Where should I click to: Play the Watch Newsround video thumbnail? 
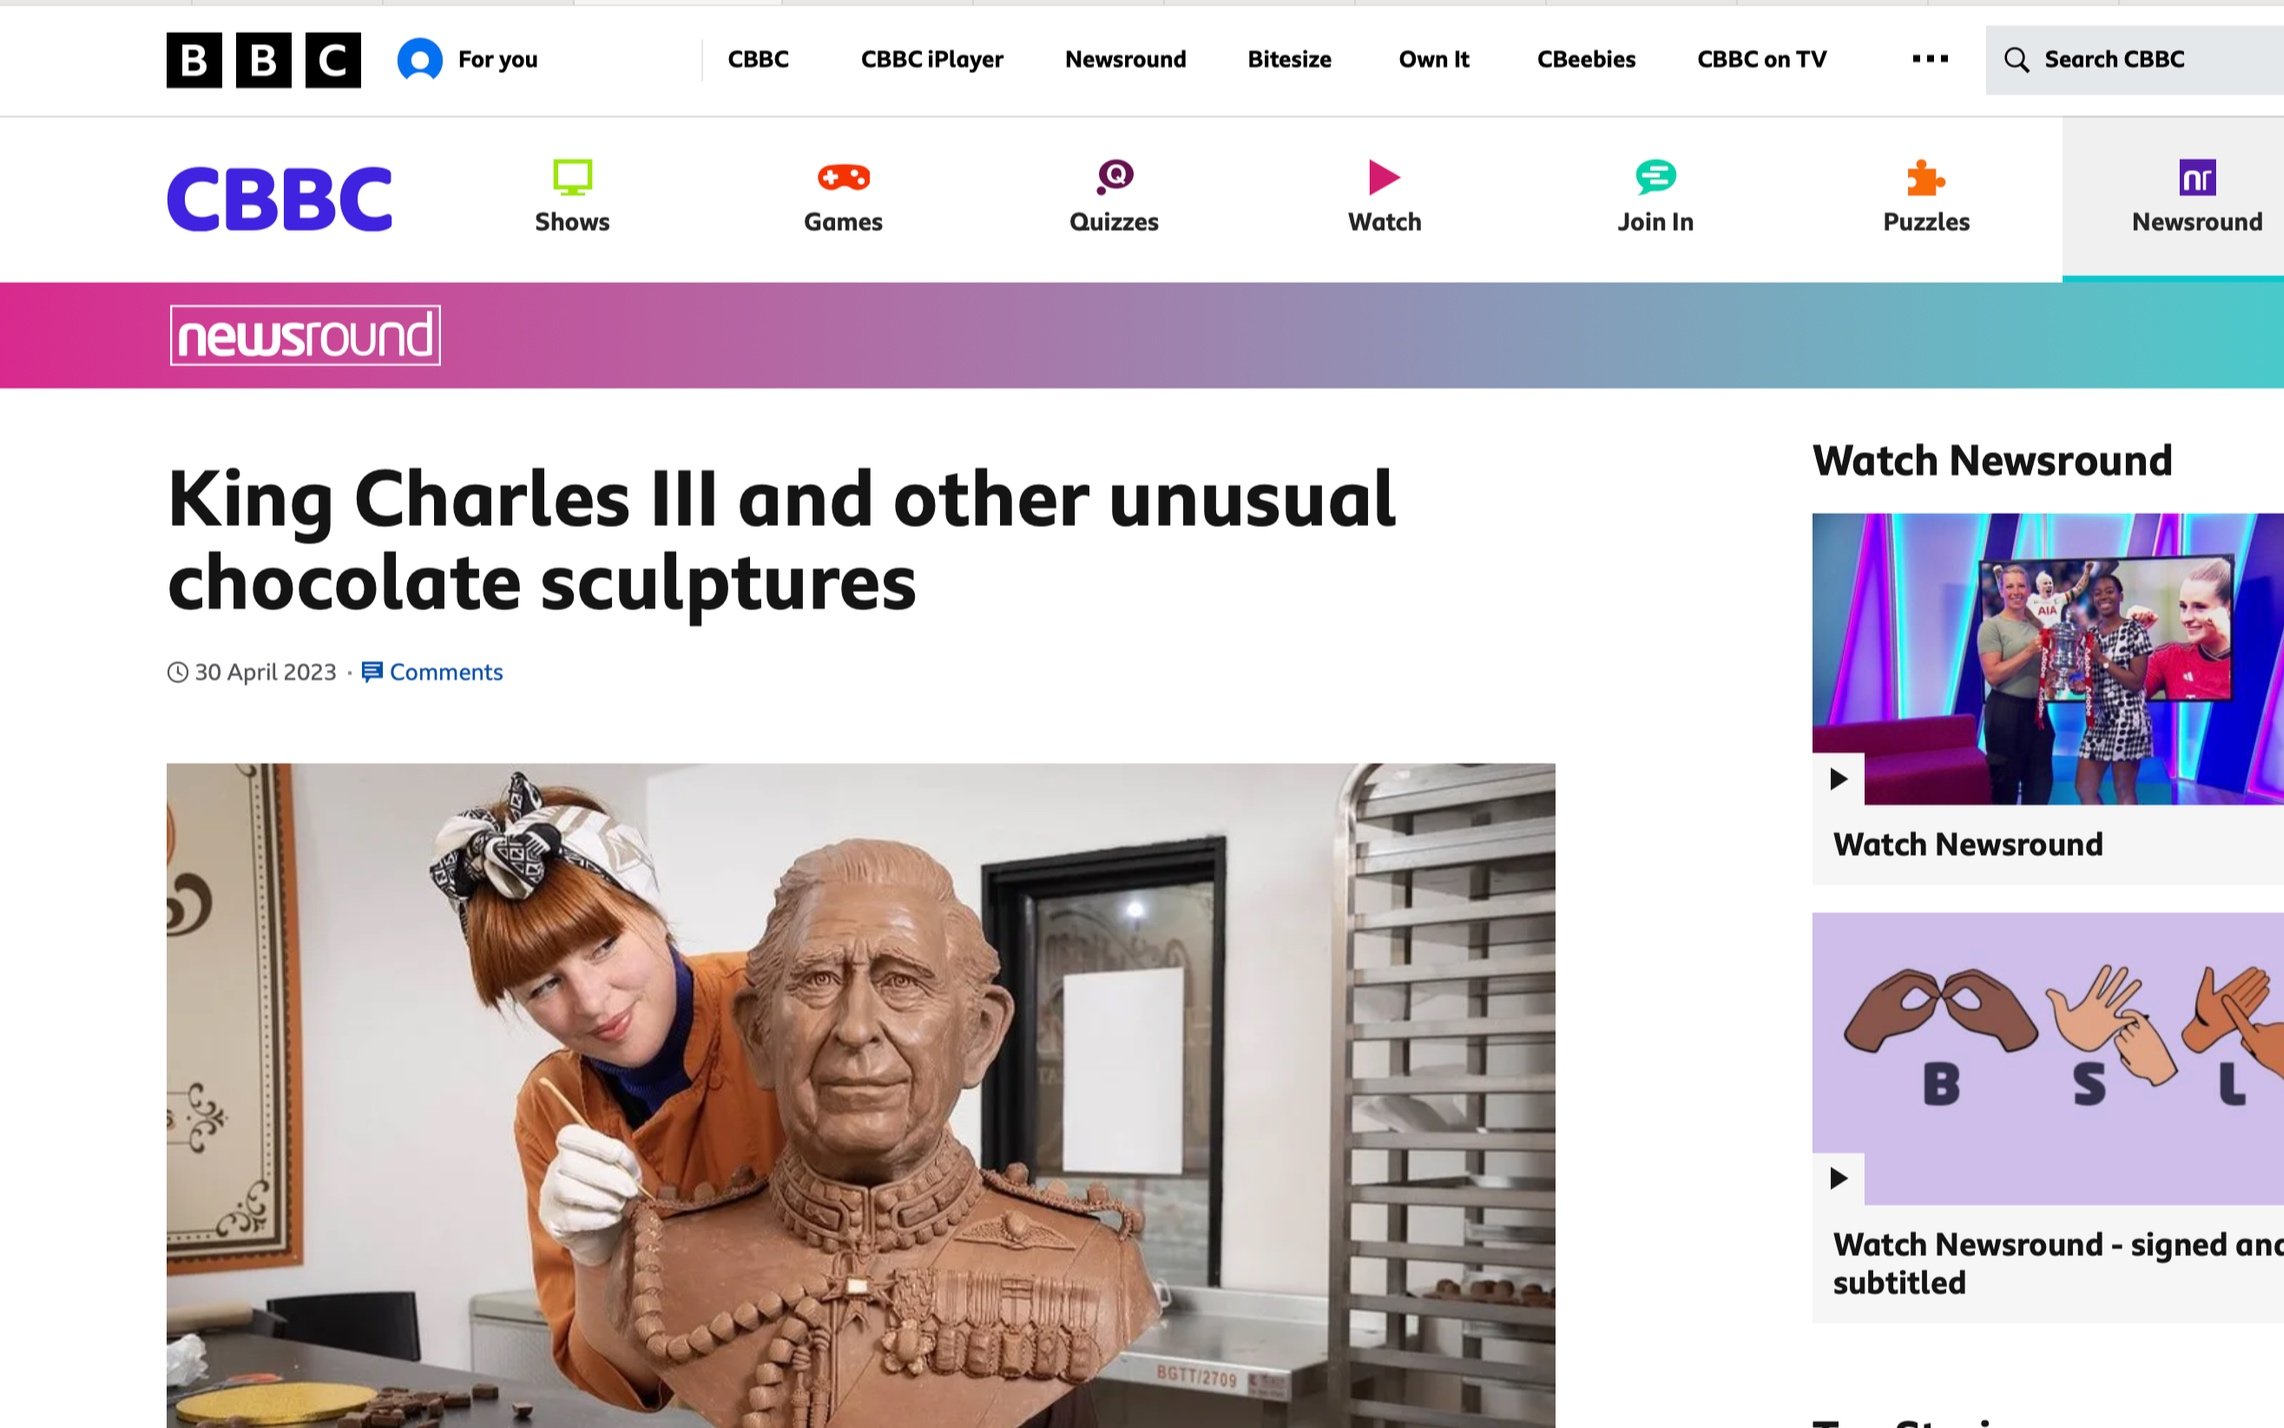tap(2047, 658)
